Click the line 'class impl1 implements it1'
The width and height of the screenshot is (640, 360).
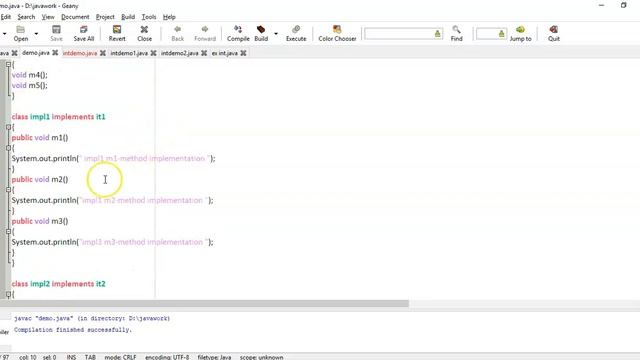pyautogui.click(x=58, y=117)
